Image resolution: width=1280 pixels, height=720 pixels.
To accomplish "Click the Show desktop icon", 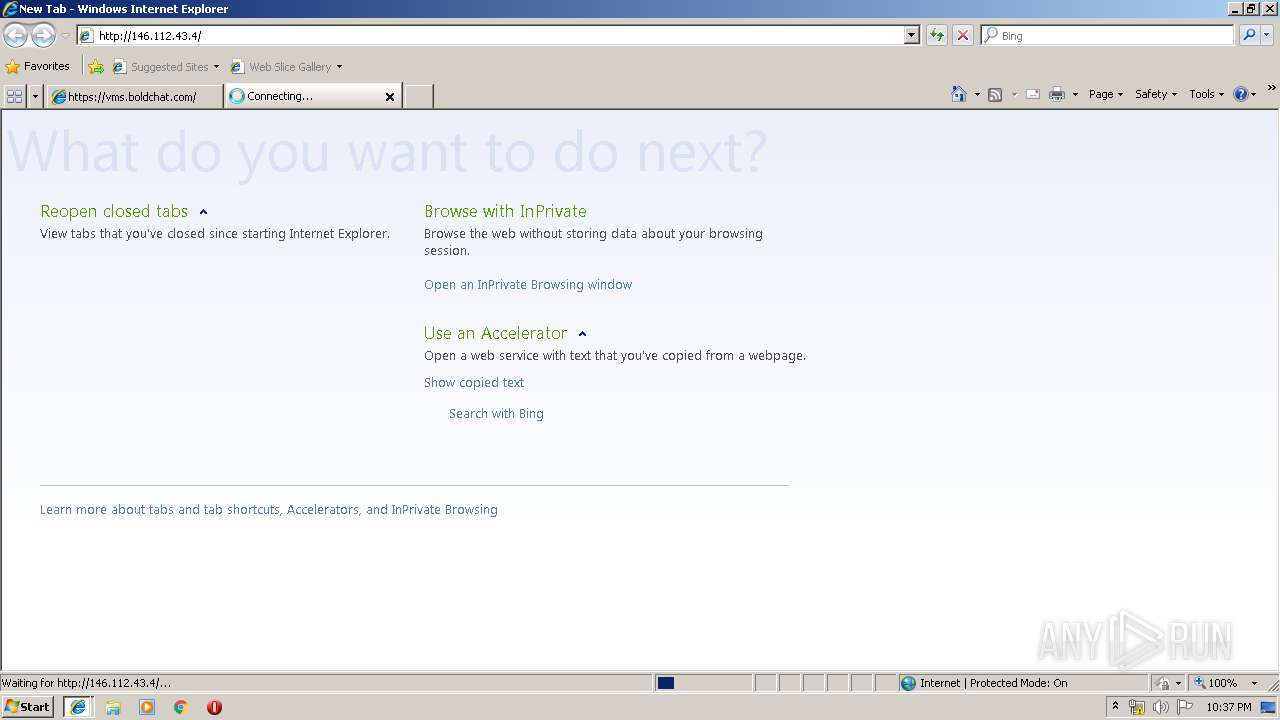I will pos(1269,707).
